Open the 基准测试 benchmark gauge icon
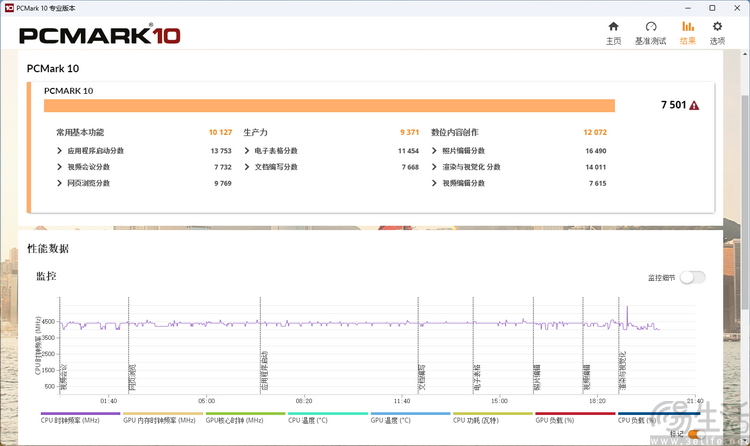Screen dimensions: 750x446 point(651,27)
